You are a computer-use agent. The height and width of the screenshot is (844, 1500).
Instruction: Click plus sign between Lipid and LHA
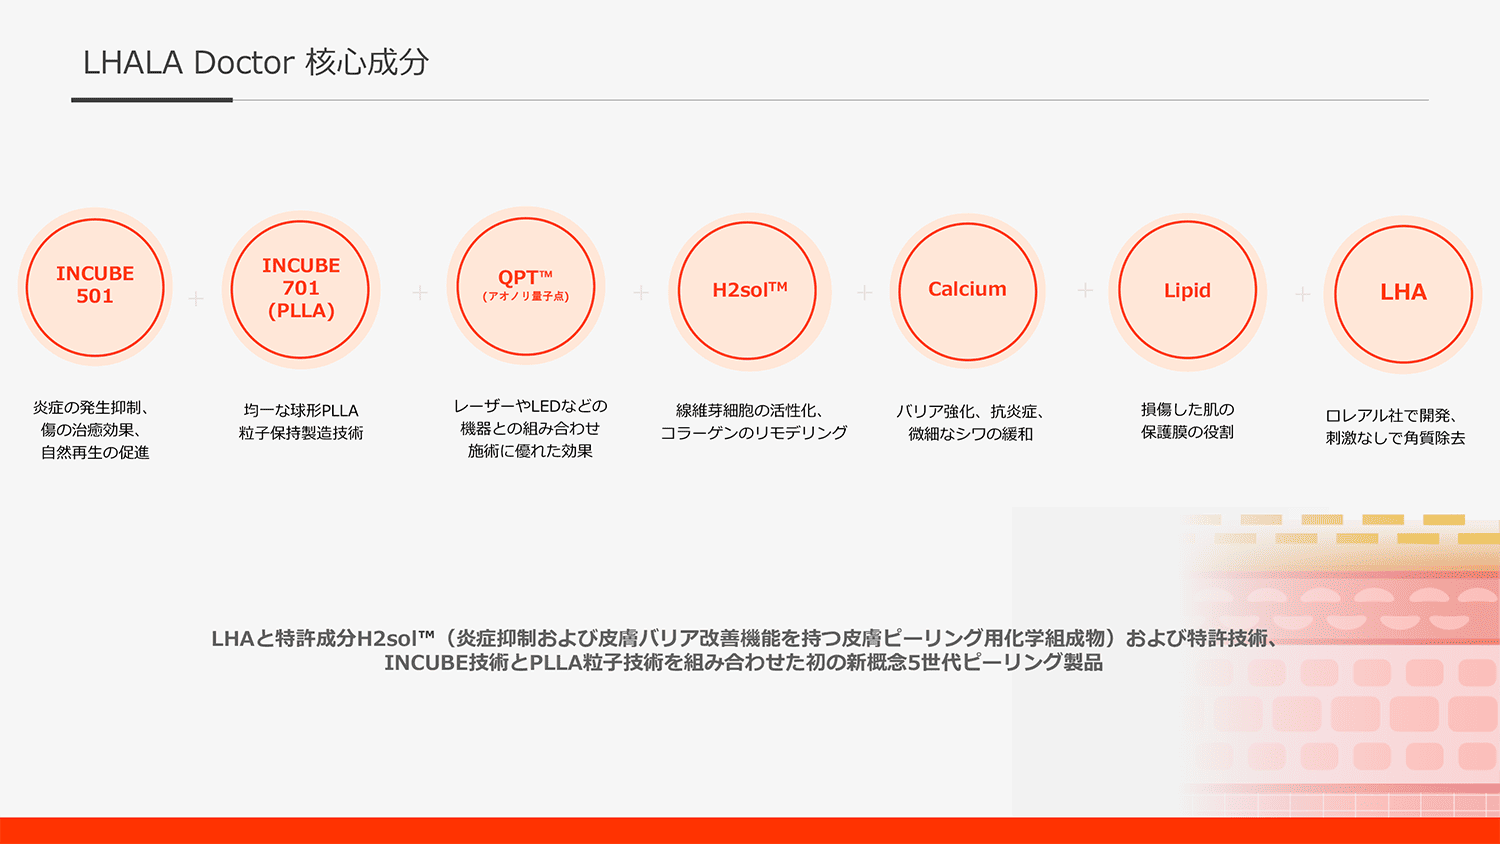1303,294
